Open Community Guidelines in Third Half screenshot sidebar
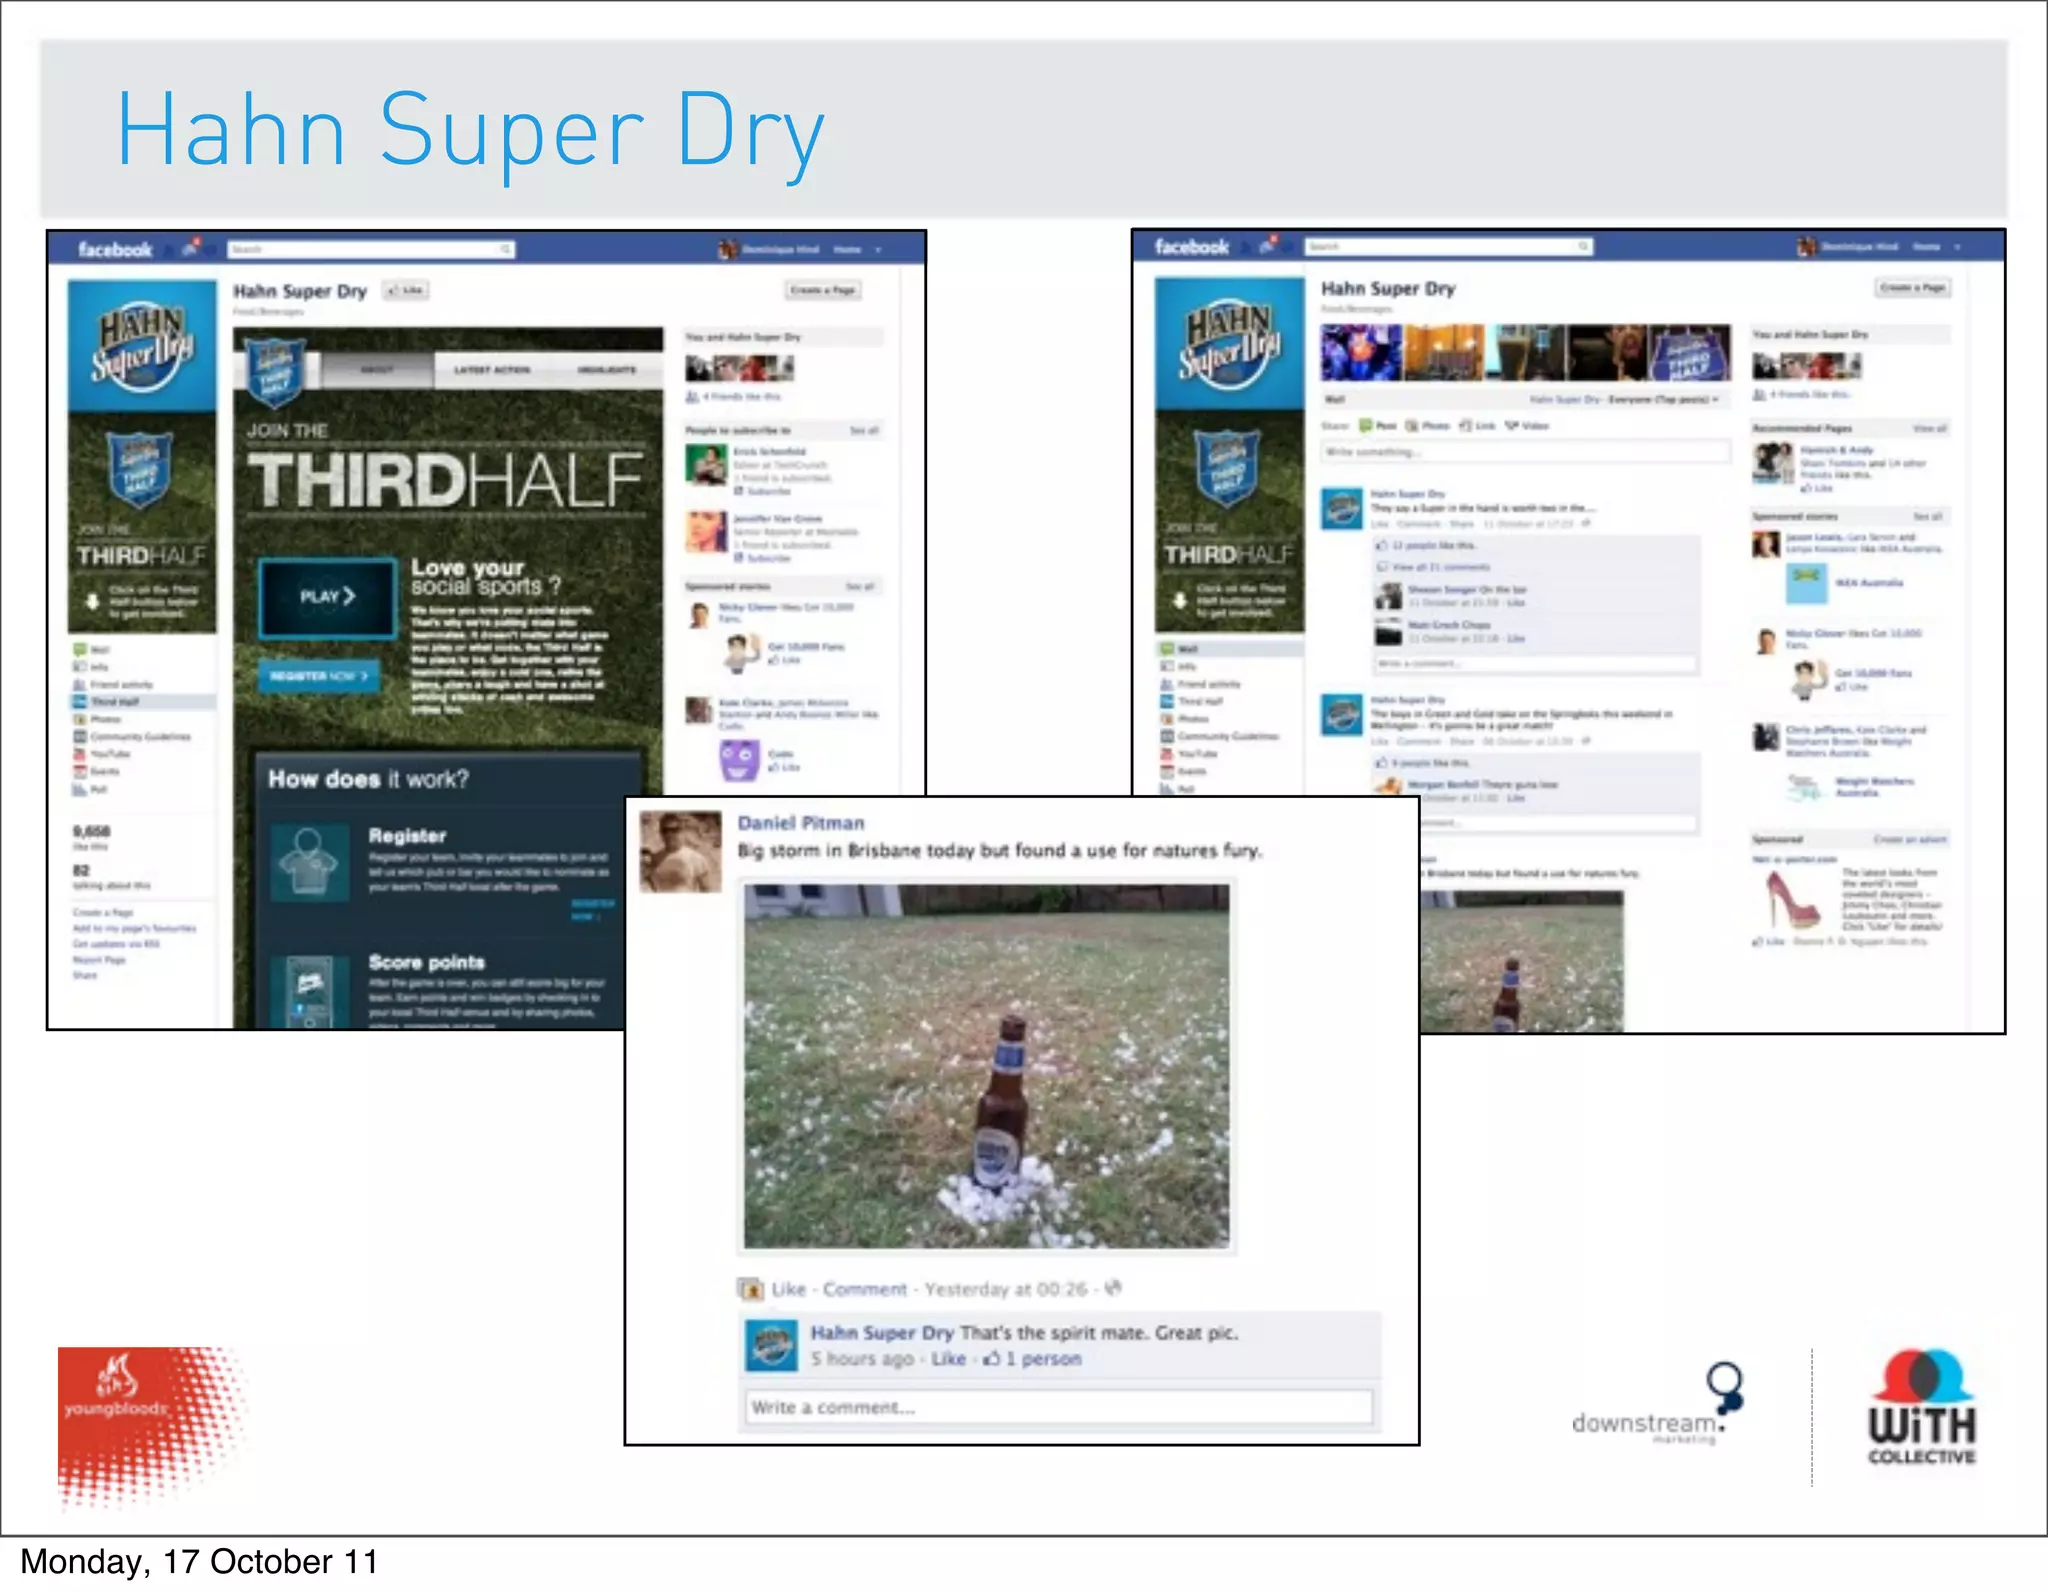Image resolution: width=2048 pixels, height=1593 pixels. (x=131, y=737)
